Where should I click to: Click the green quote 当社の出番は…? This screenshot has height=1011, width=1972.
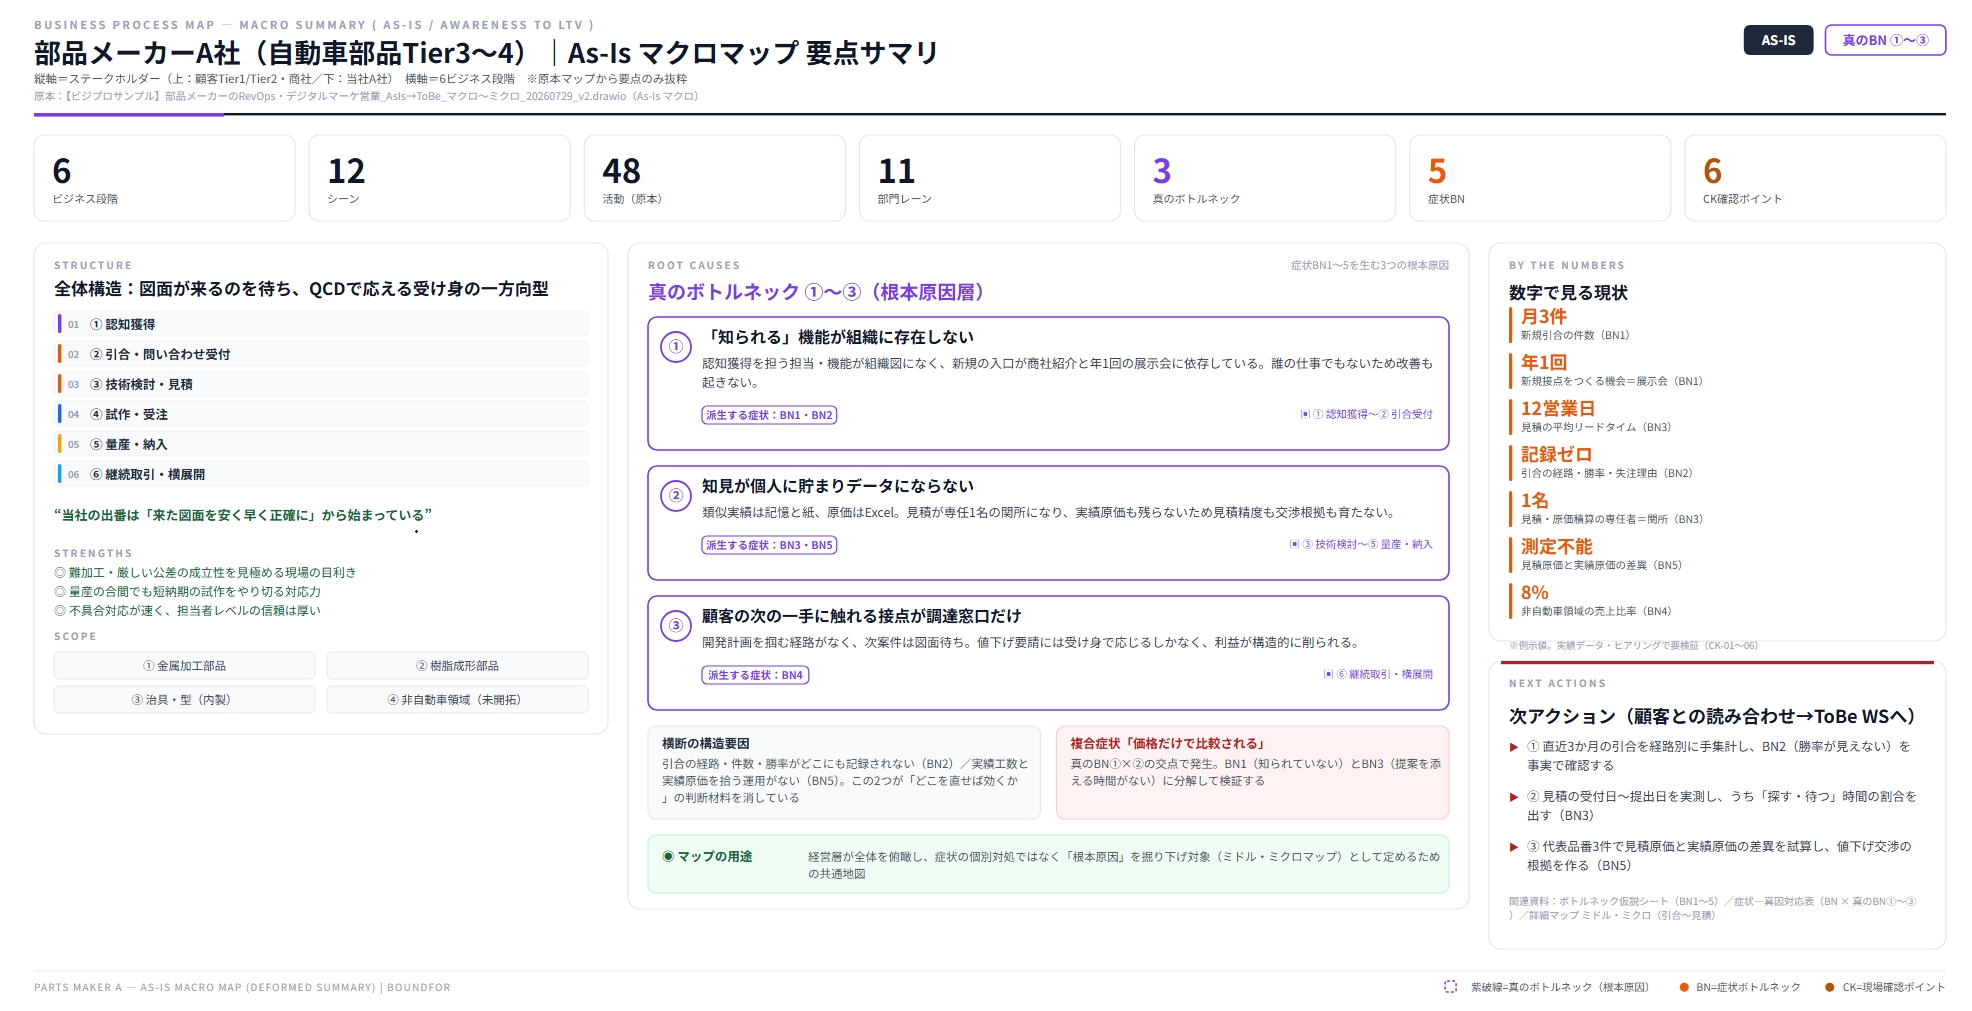click(243, 515)
